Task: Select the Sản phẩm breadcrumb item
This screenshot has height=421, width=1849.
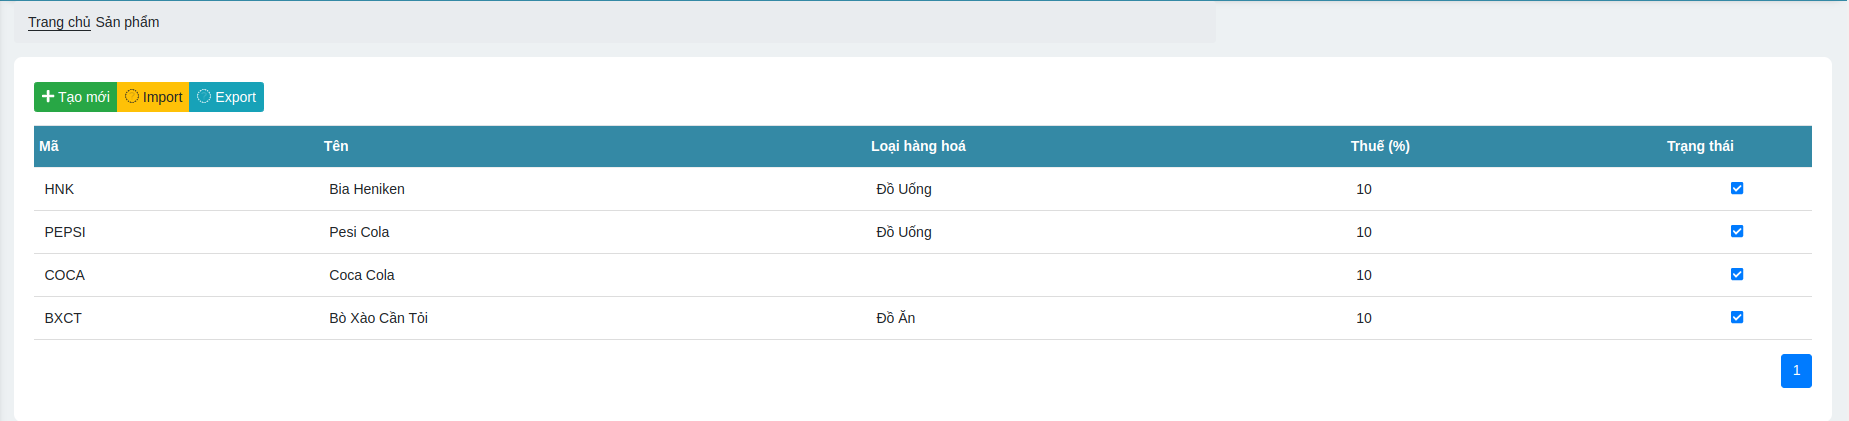Action: click(127, 22)
